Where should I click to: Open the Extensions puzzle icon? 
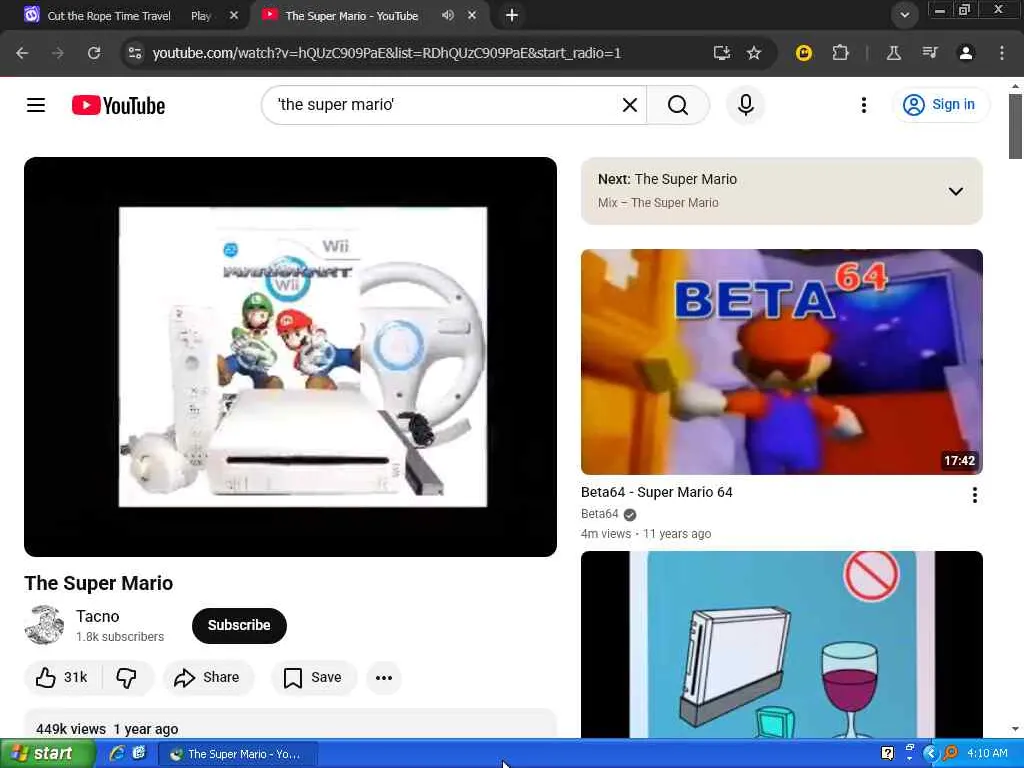840,53
